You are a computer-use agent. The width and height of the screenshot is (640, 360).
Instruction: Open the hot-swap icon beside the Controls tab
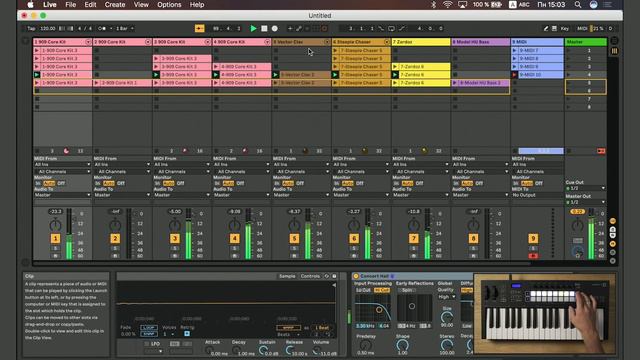(x=327, y=276)
